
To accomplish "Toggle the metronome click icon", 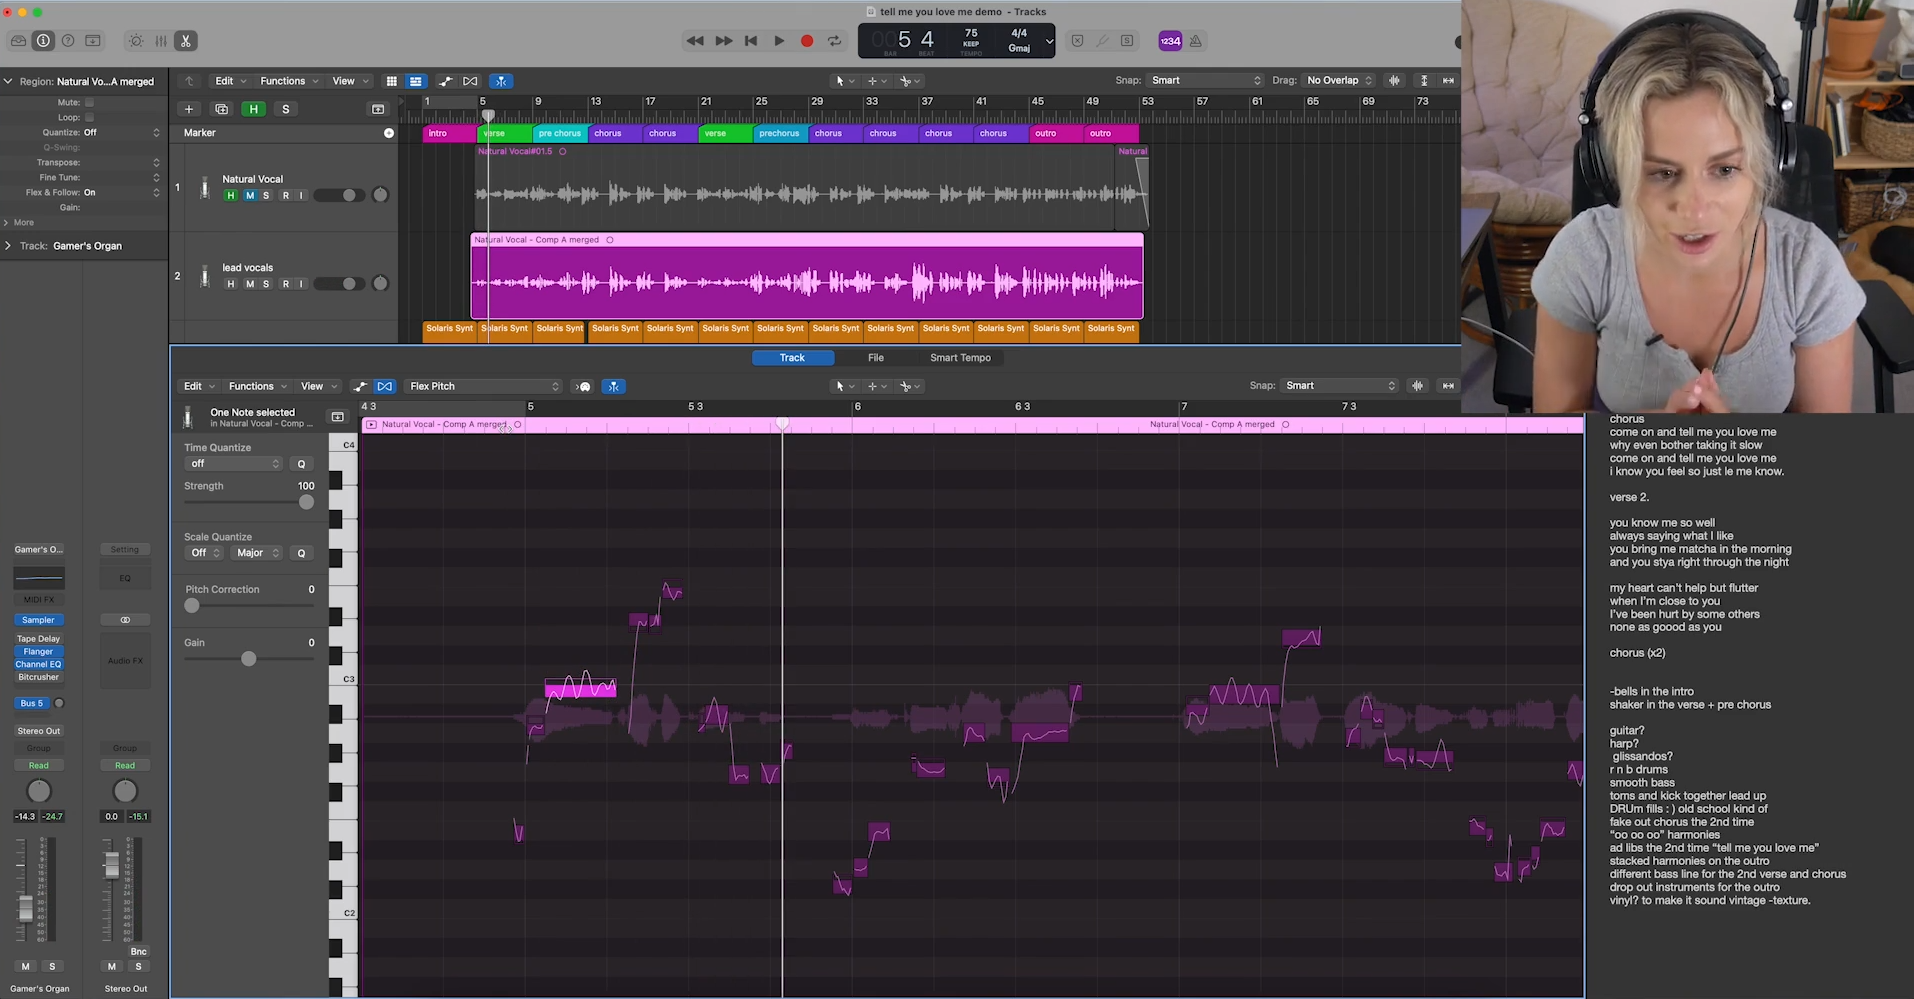I will pyautogui.click(x=1195, y=41).
